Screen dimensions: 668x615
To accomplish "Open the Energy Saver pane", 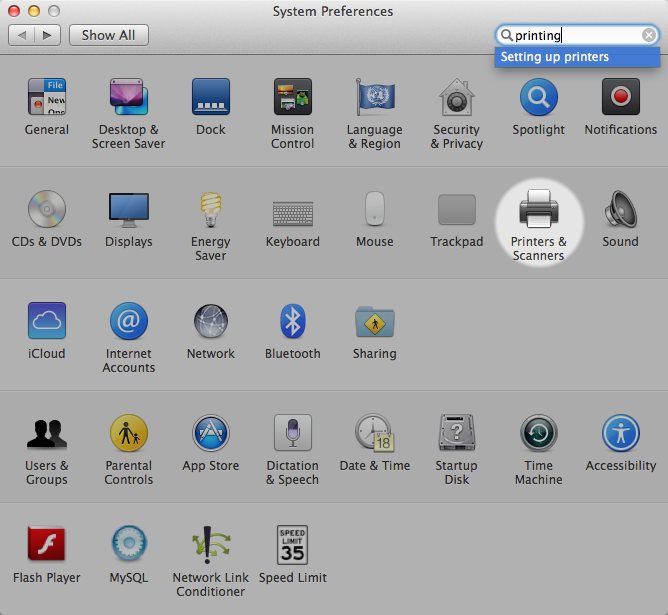I will click(210, 211).
